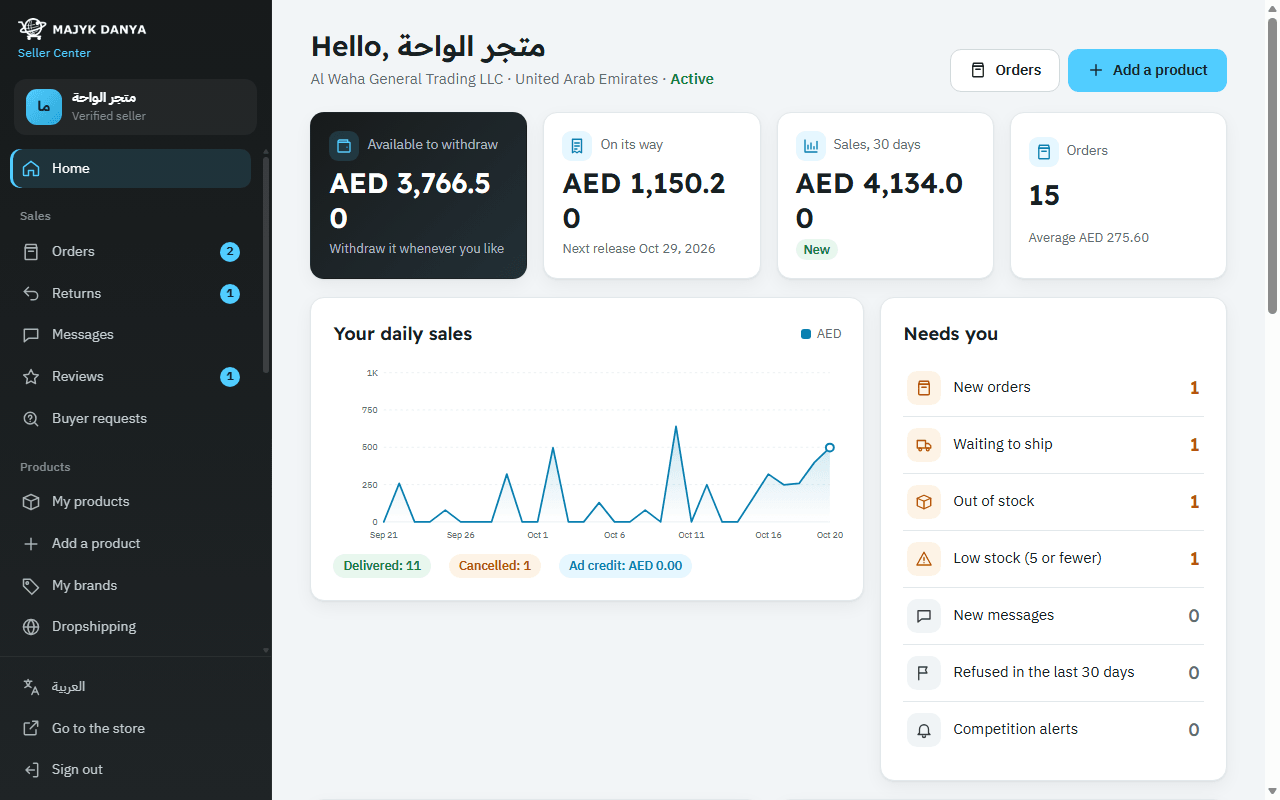Viewport: 1280px width, 800px height.
Task: Click the Returns arrow icon in the sidebar
Action: pos(32,293)
